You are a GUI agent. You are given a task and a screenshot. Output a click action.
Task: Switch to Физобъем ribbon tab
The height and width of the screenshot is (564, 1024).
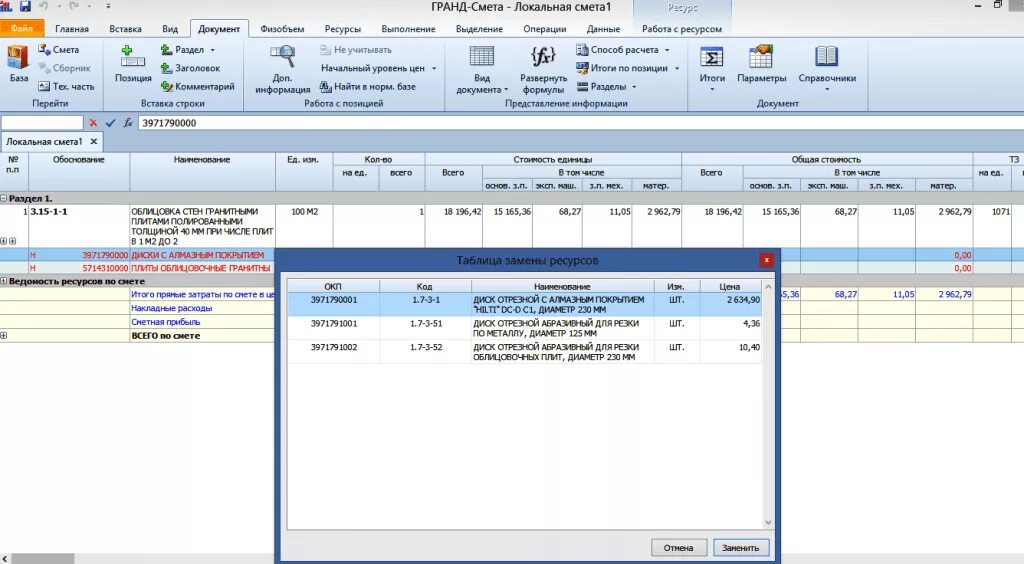[x=282, y=29]
